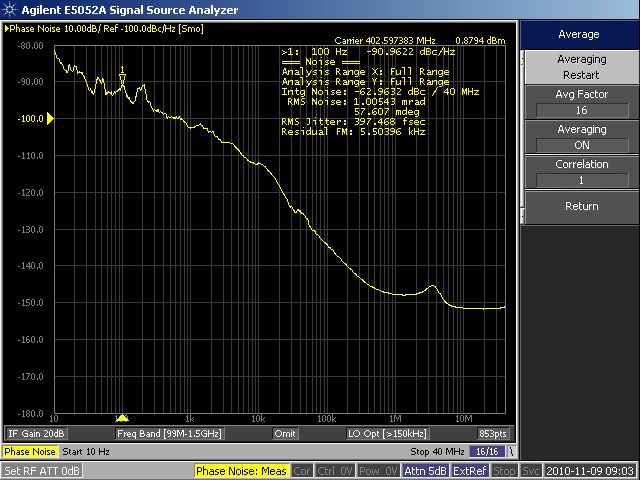640x480 pixels.
Task: Click RMS Jitter 397.468 fsec readout
Action: tap(353, 122)
